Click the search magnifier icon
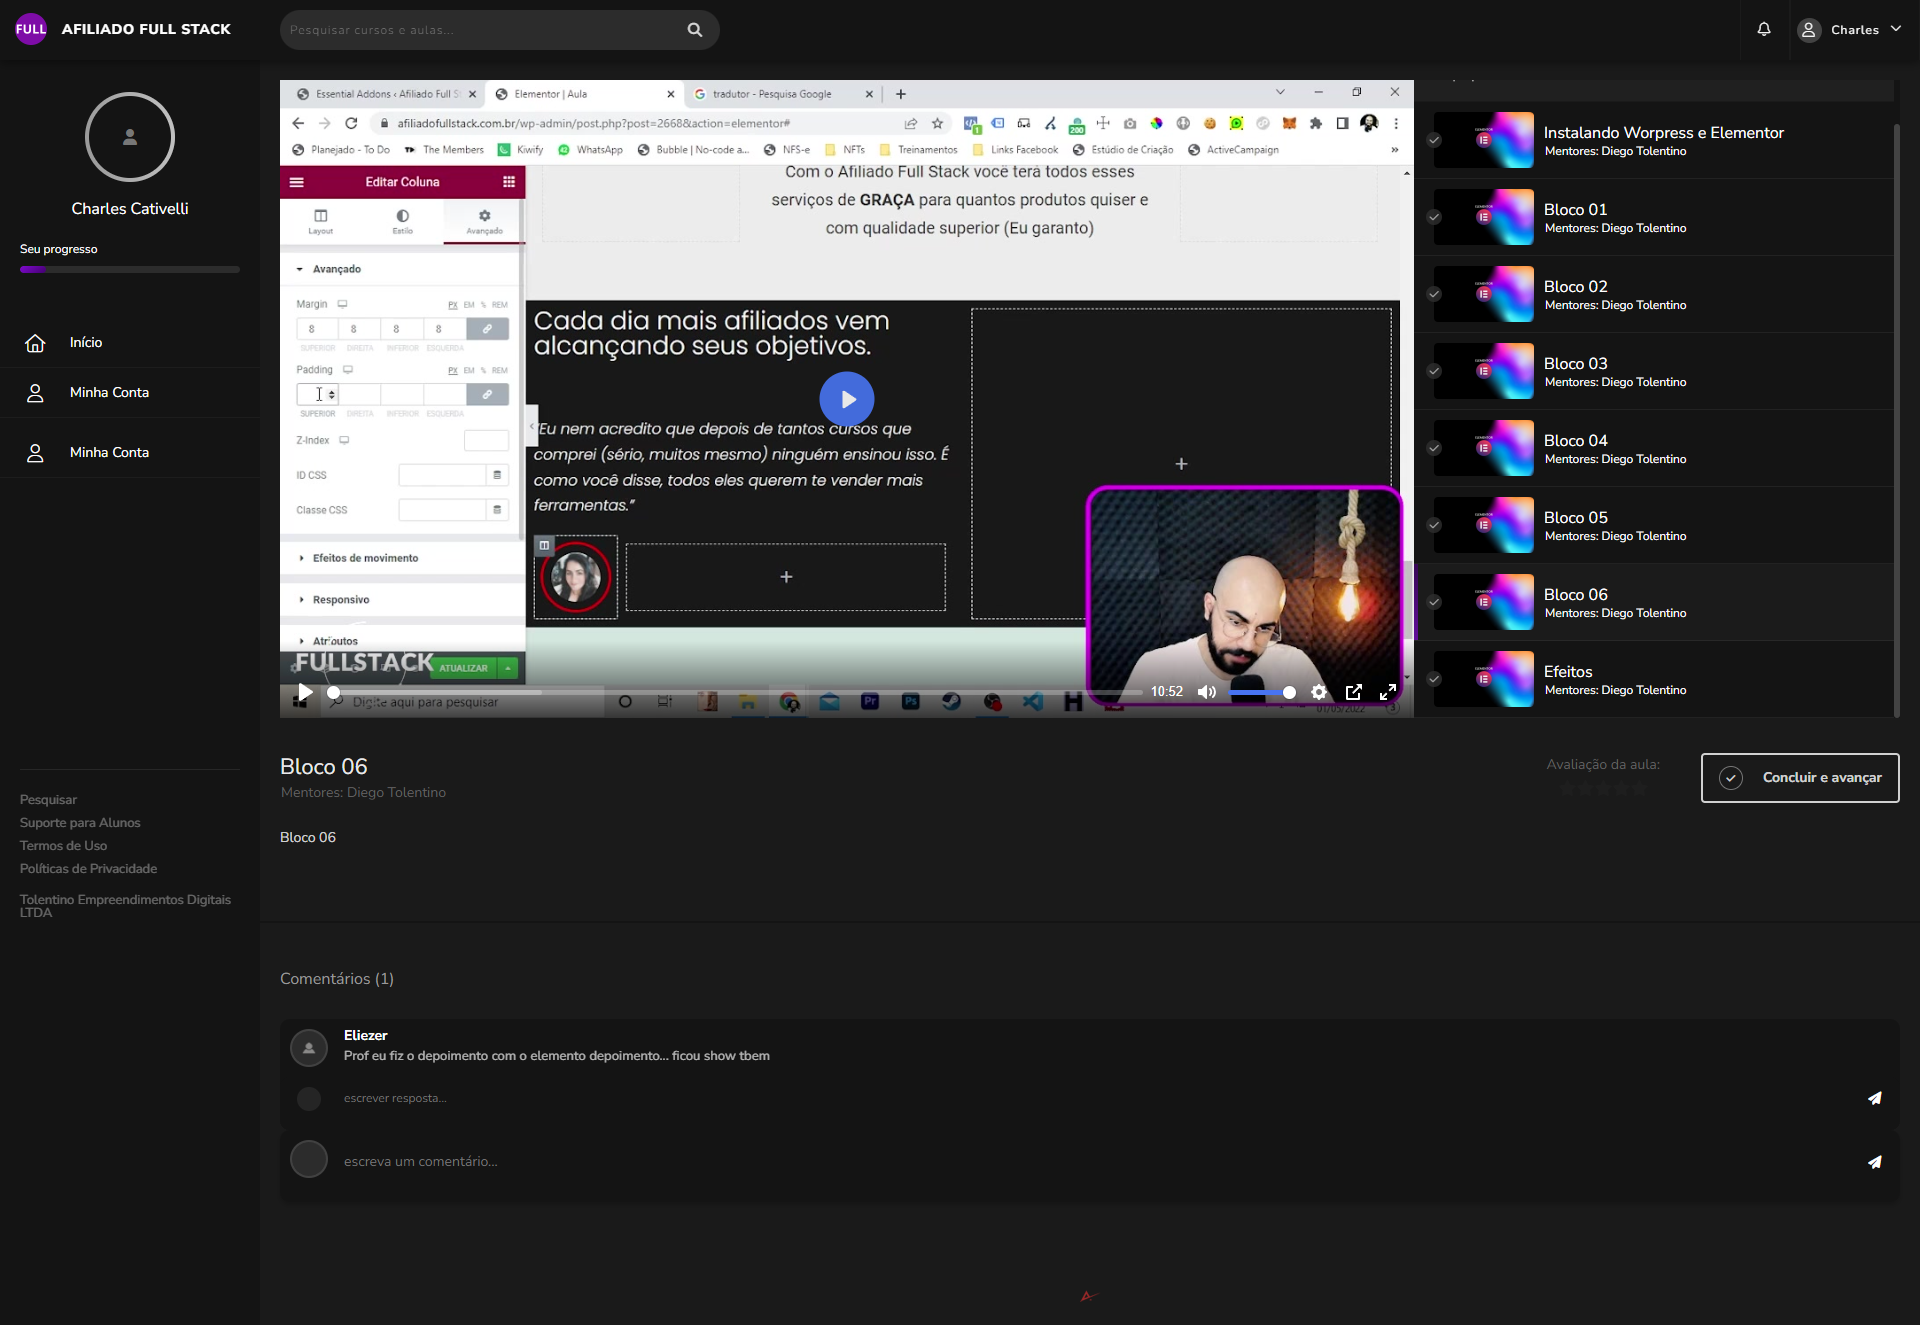This screenshot has height=1326, width=1920. coord(695,30)
